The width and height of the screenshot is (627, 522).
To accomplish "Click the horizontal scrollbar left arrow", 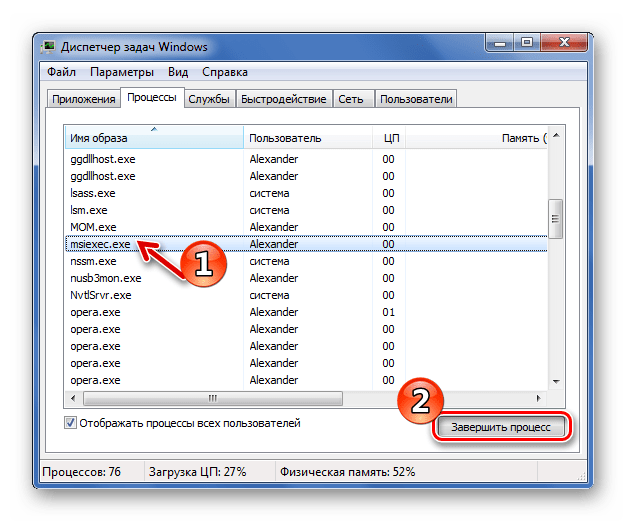I will coord(73,398).
